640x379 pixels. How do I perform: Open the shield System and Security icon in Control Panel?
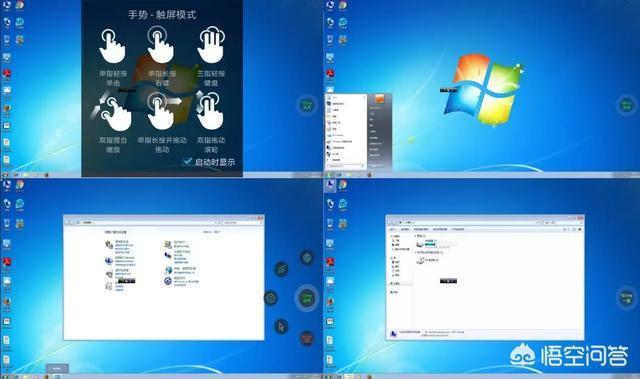(x=109, y=245)
